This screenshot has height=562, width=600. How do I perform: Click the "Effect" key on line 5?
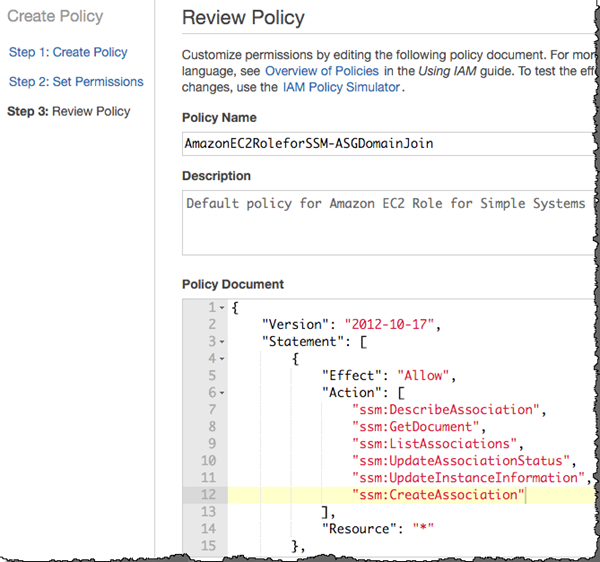pyautogui.click(x=352, y=375)
